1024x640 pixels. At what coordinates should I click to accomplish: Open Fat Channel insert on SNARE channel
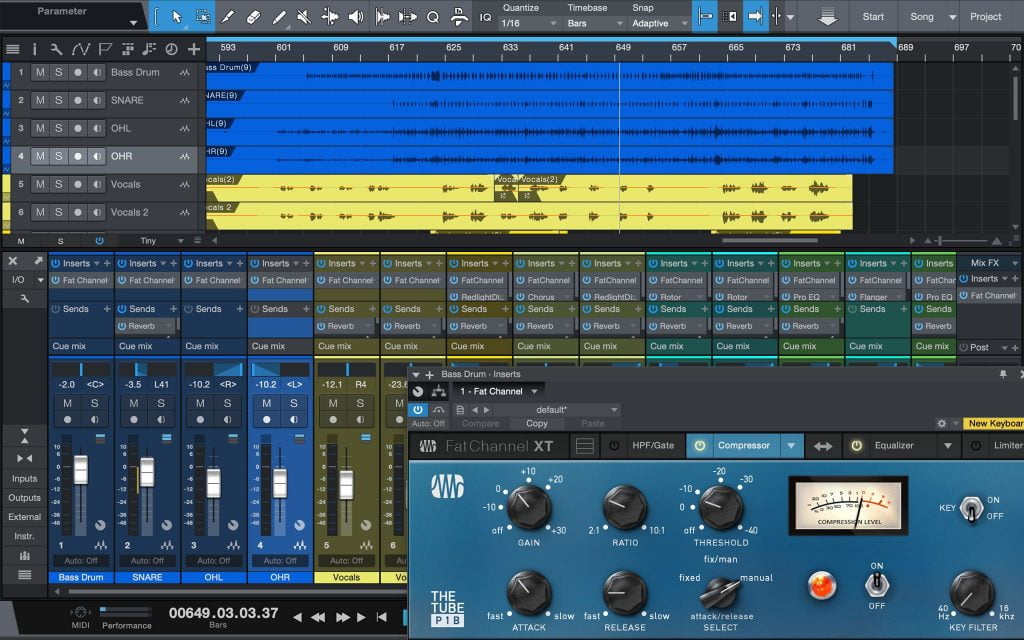tap(147, 281)
